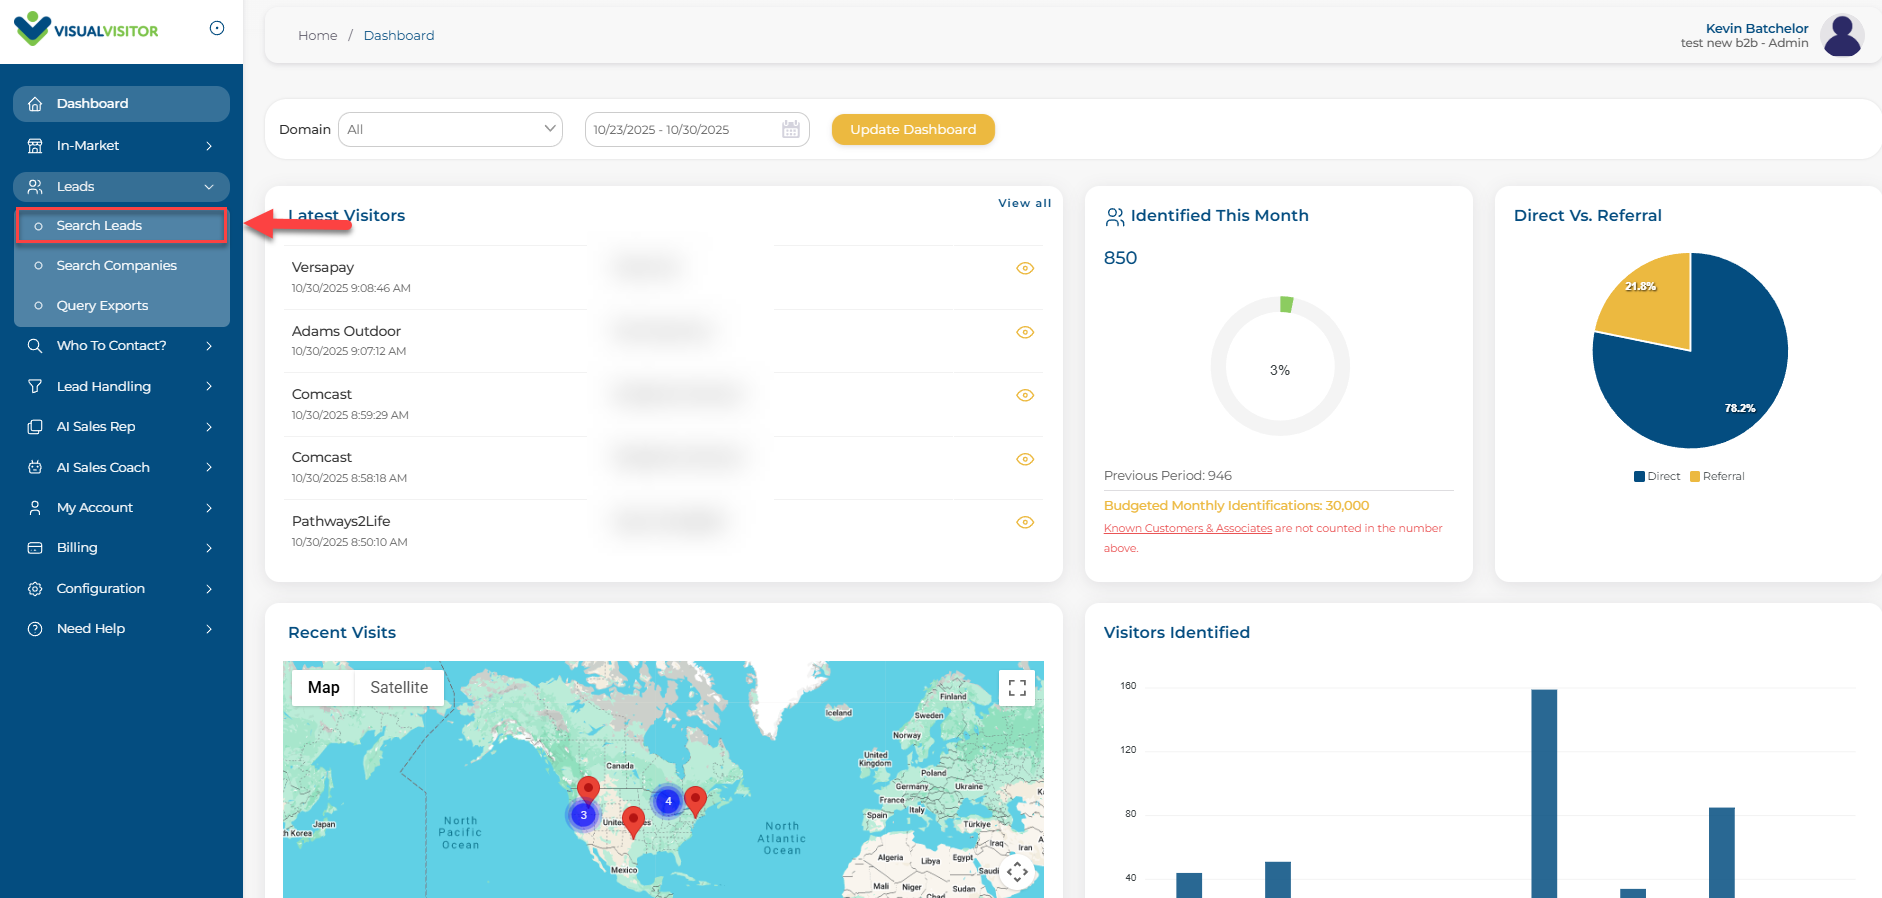Expand the Configuration menu chevron
The image size is (1882, 898).
tap(209, 589)
